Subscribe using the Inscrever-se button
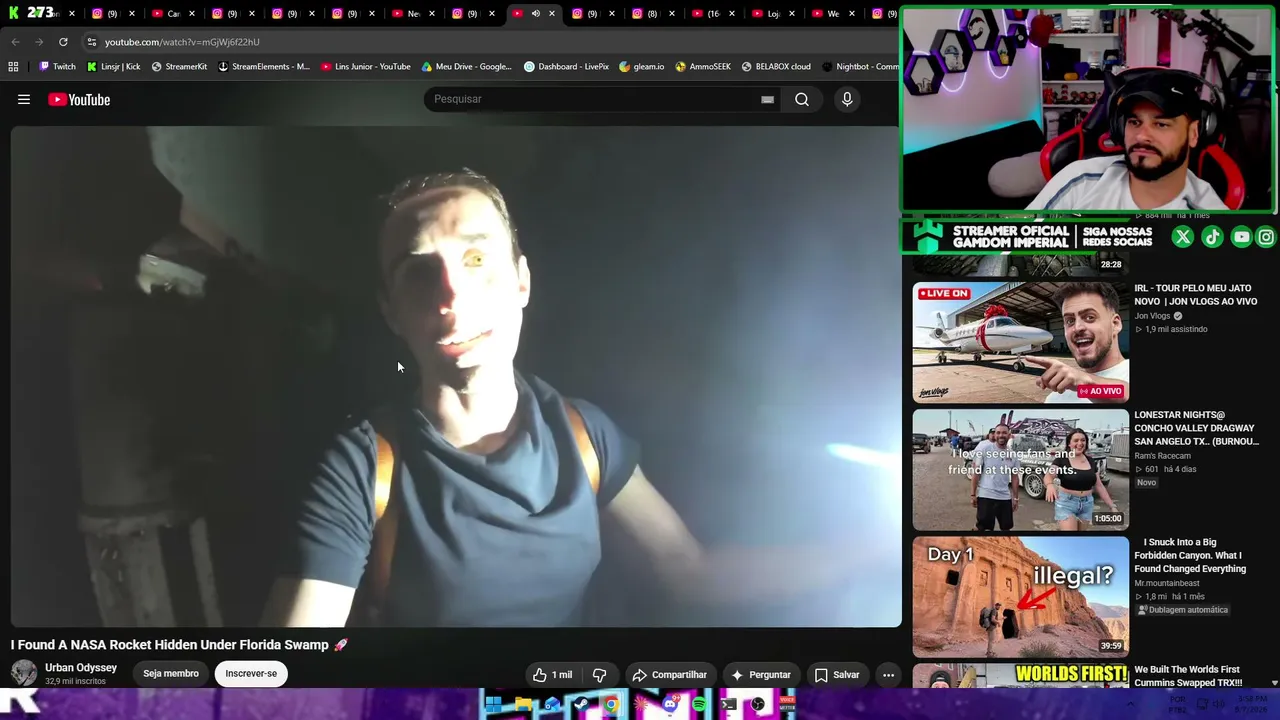Screen dimensions: 1280x720 tap(251, 674)
